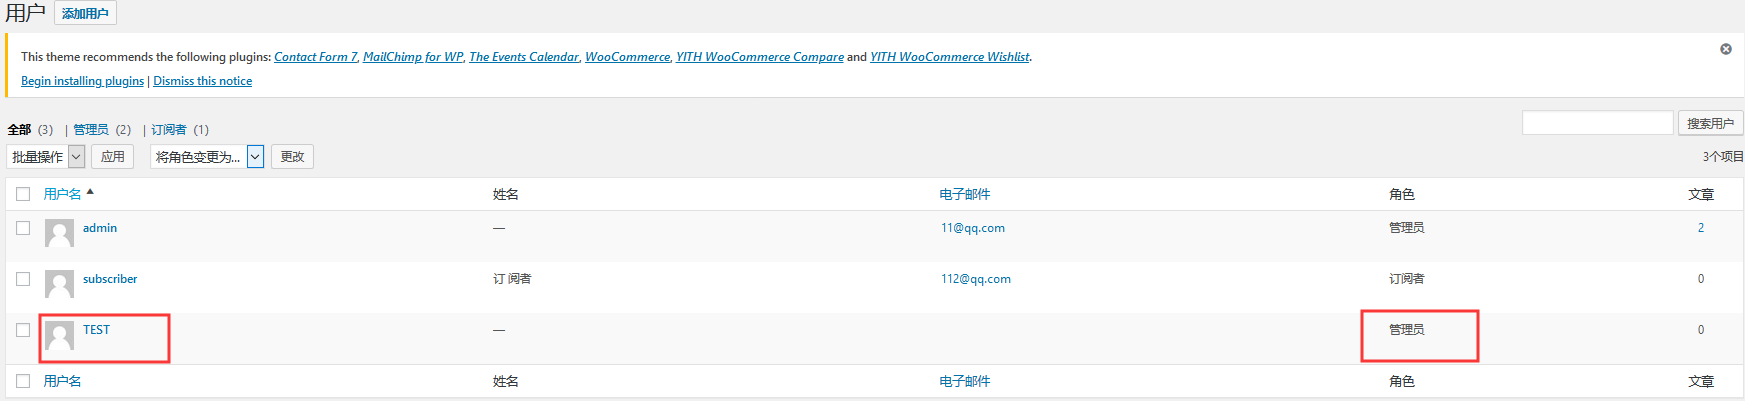This screenshot has height=401, width=1745.
Task: Click Begin installing plugins link
Action: [82, 81]
